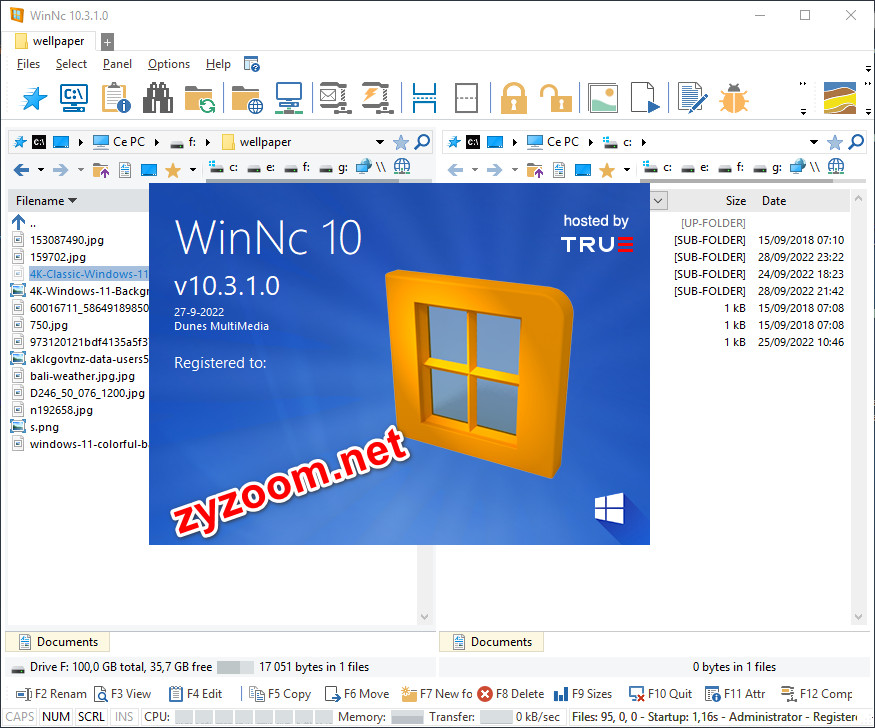
Task: Open right panel path history dropdown
Action: click(814, 142)
